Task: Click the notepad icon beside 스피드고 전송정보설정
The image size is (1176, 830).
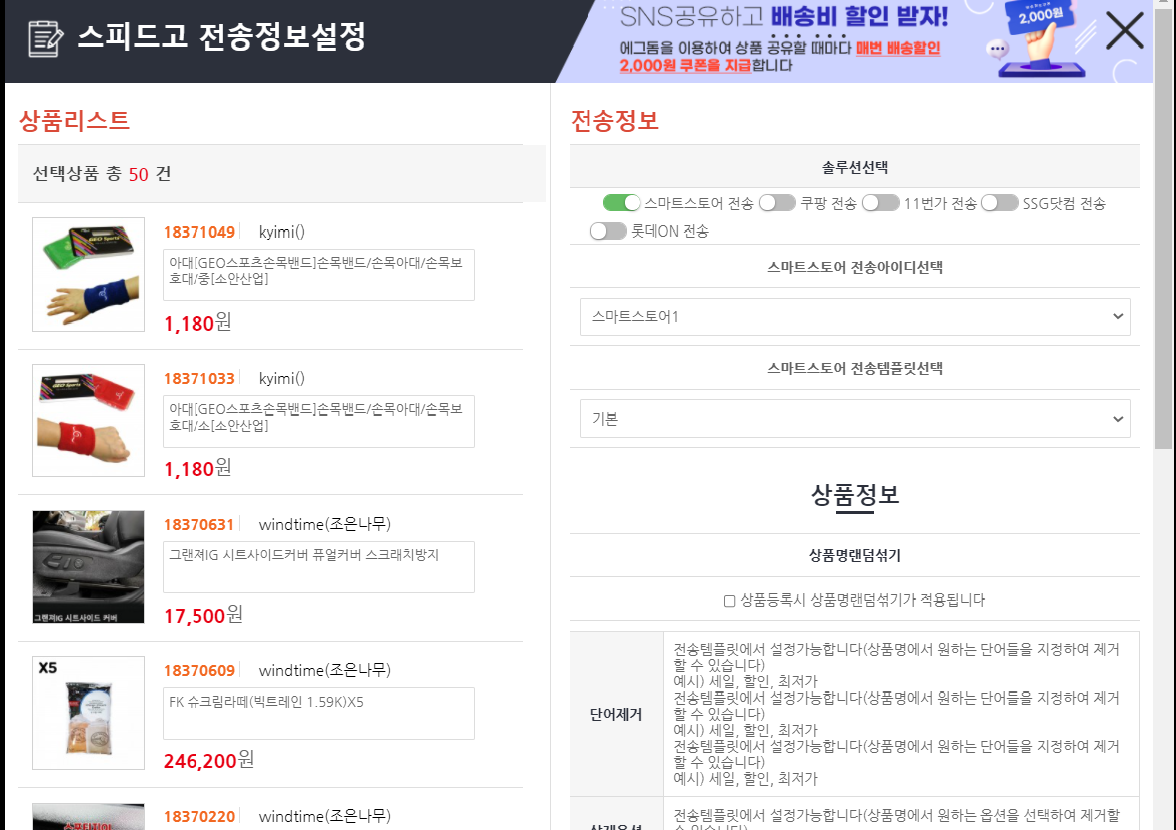Action: pyautogui.click(x=45, y=38)
